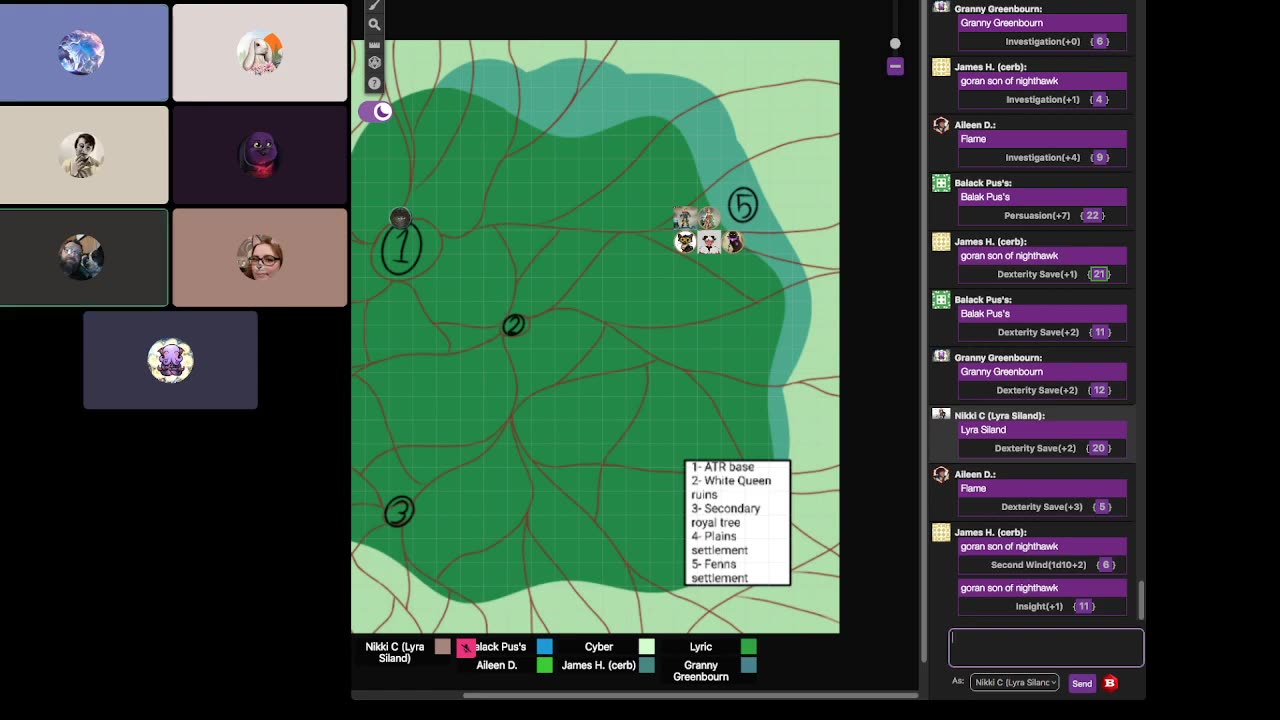Click Nikki C avatar beside Lyra Siland roll

941,416
